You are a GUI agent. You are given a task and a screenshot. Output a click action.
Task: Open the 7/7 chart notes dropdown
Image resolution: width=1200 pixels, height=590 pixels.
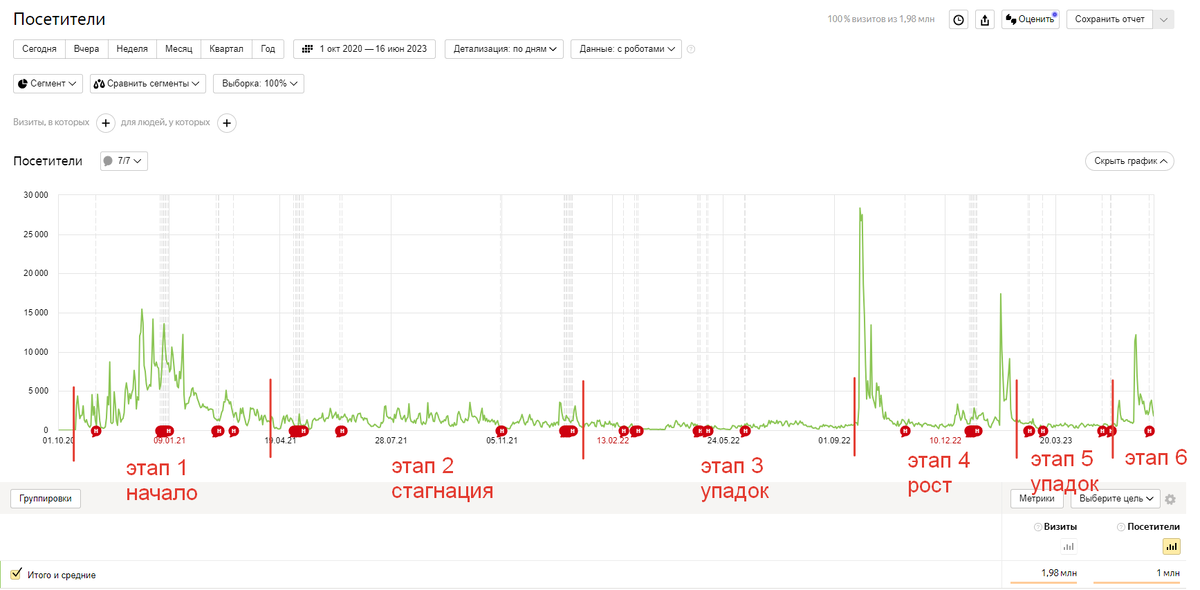click(x=124, y=160)
